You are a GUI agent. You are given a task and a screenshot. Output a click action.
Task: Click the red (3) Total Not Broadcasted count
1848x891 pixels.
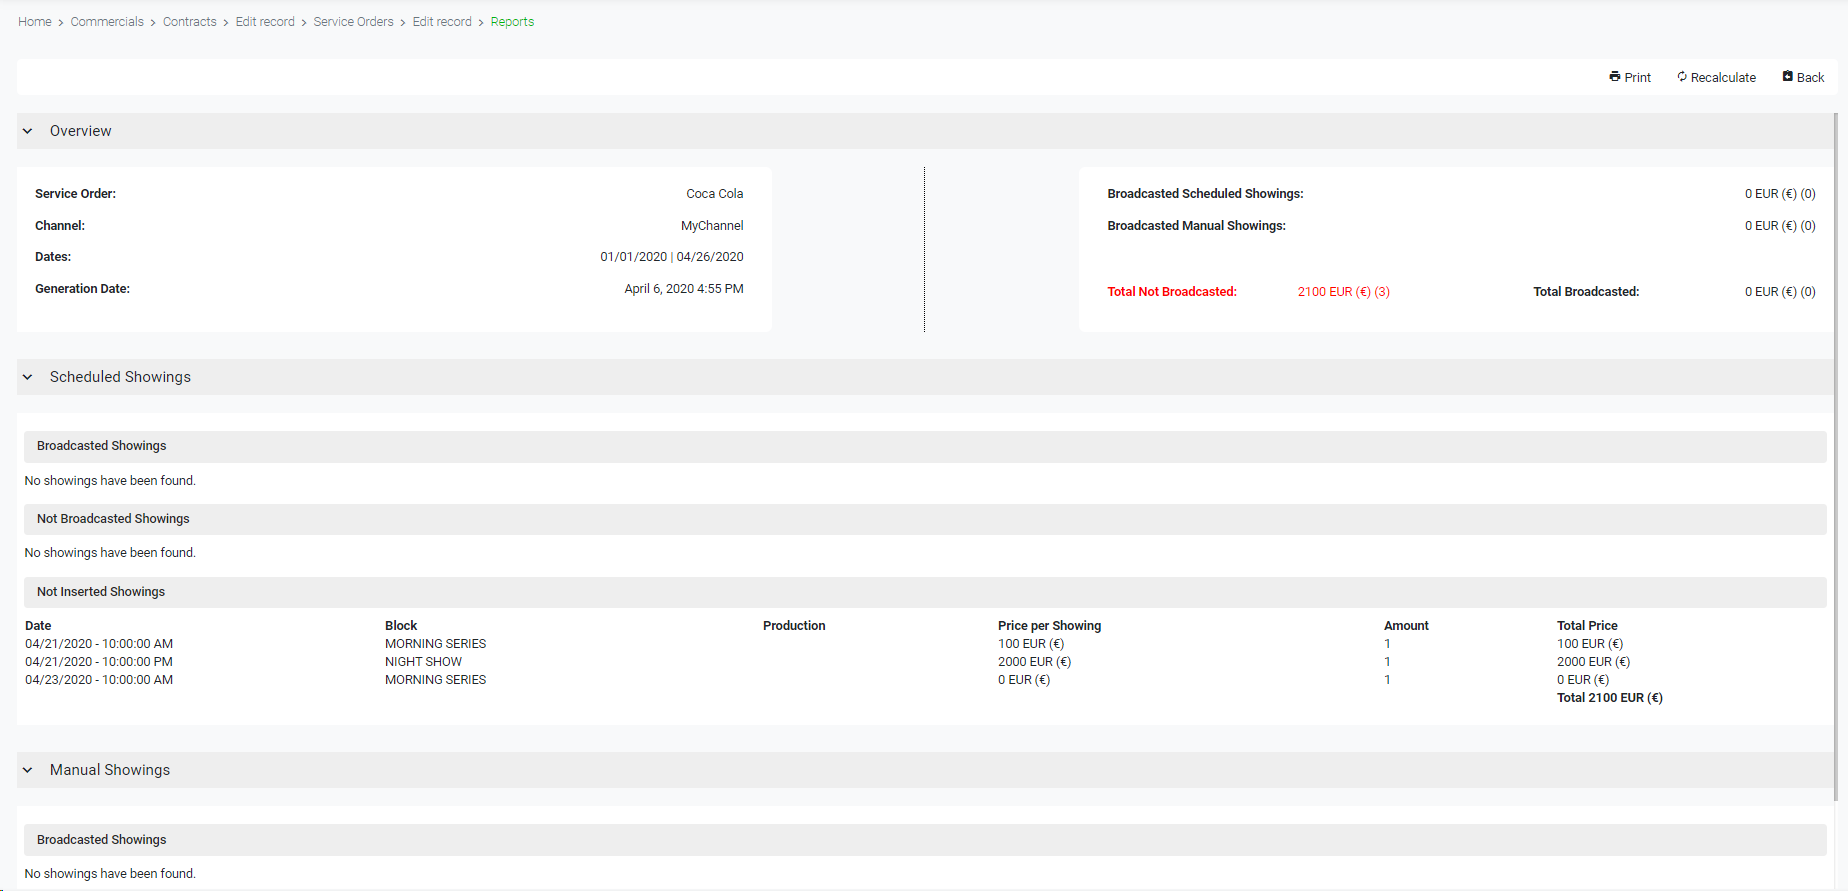(1382, 292)
